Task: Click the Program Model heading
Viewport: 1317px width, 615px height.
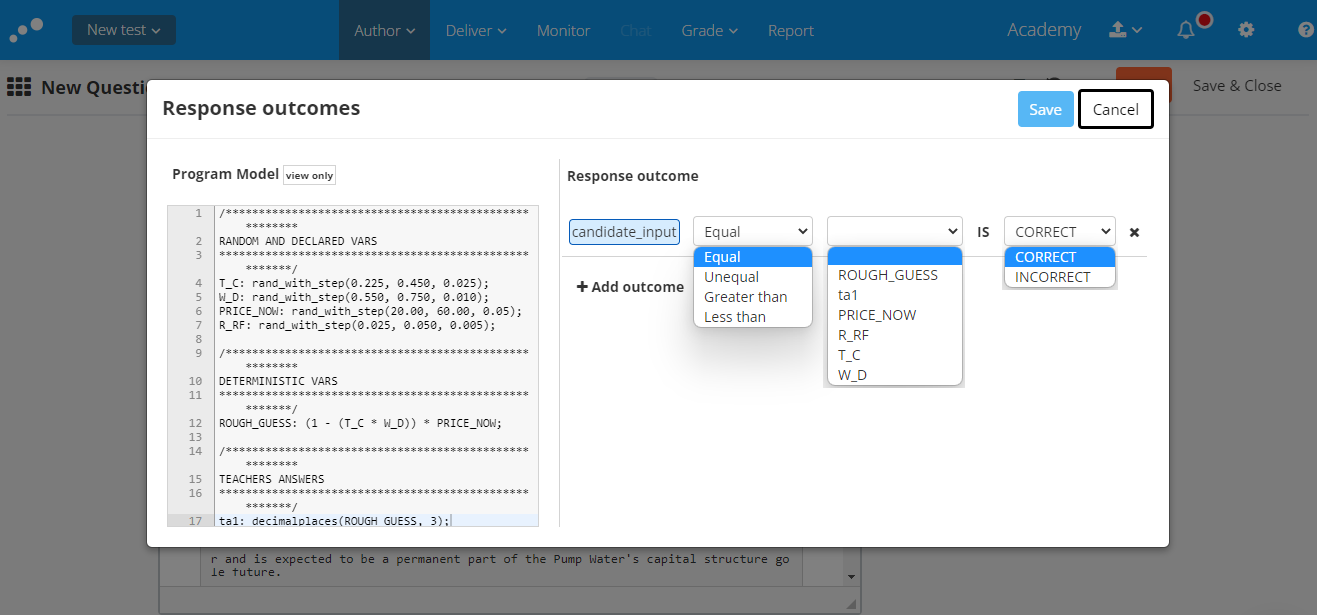Action: [225, 174]
